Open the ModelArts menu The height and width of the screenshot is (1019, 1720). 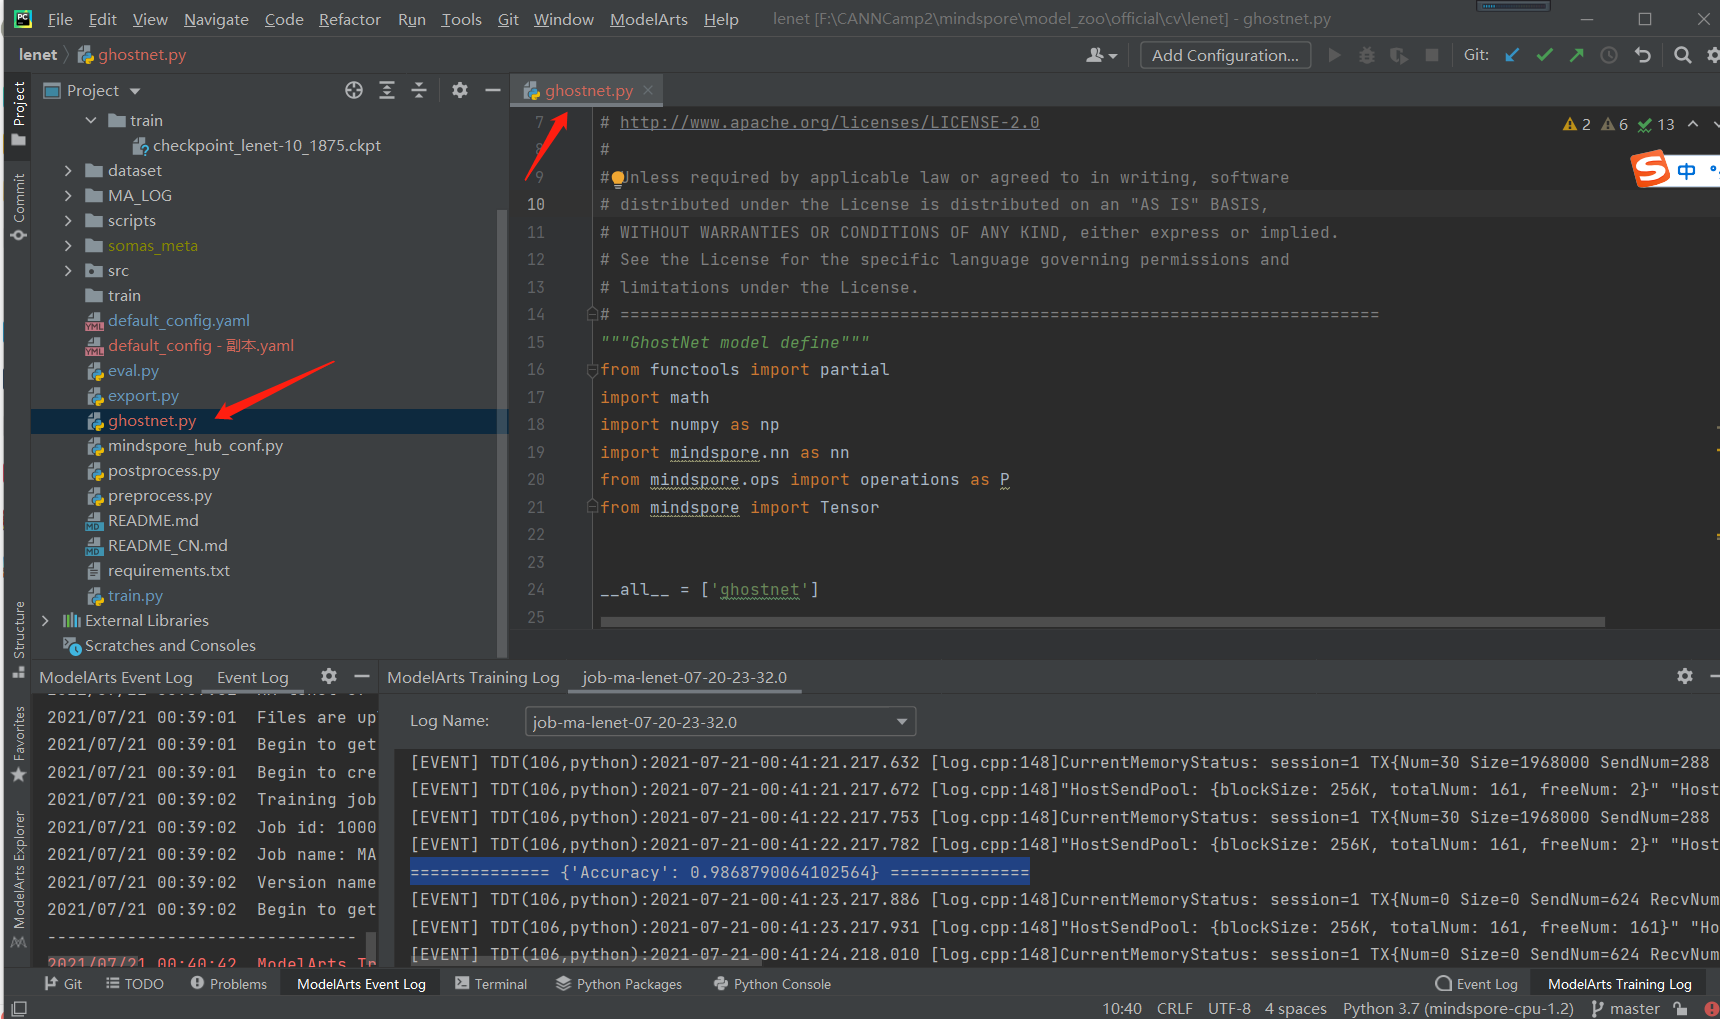click(648, 19)
